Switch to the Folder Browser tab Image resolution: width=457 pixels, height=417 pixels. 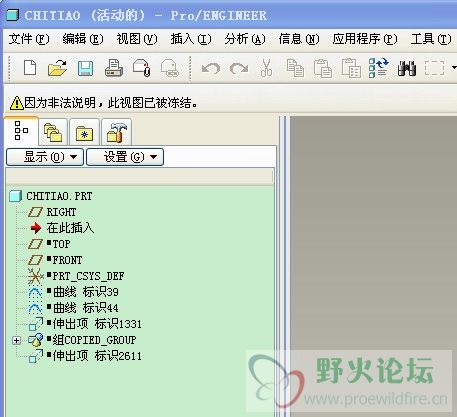click(x=53, y=132)
